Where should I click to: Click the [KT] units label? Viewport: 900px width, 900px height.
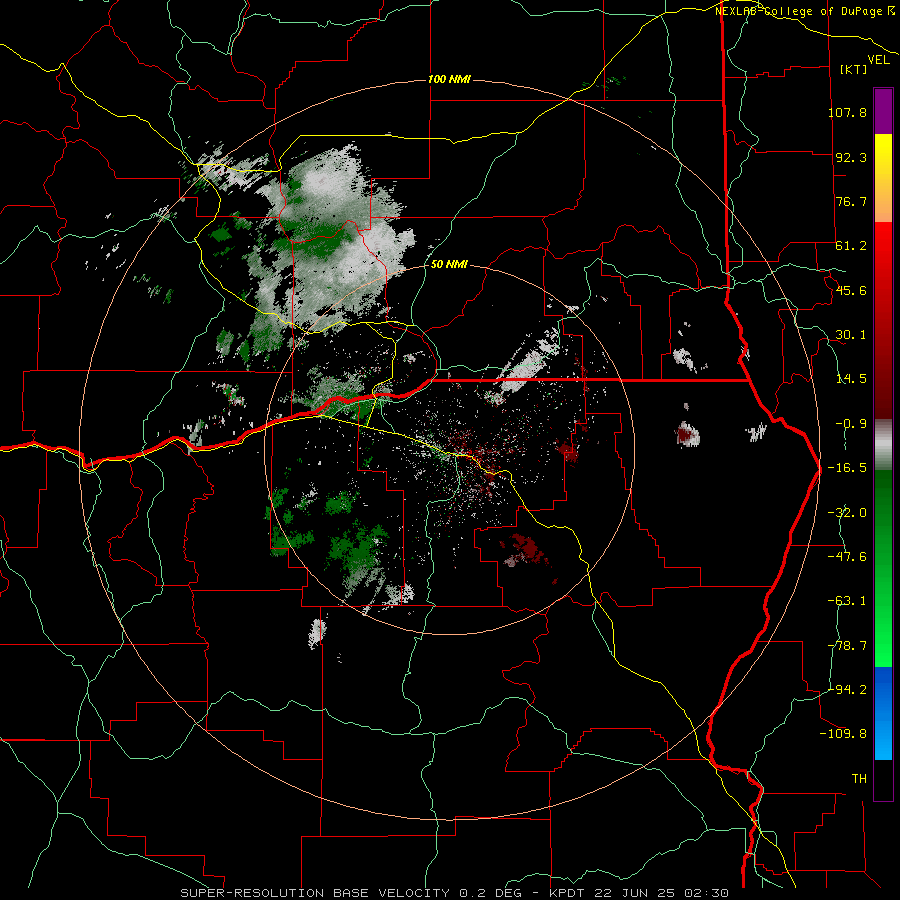coord(854,69)
